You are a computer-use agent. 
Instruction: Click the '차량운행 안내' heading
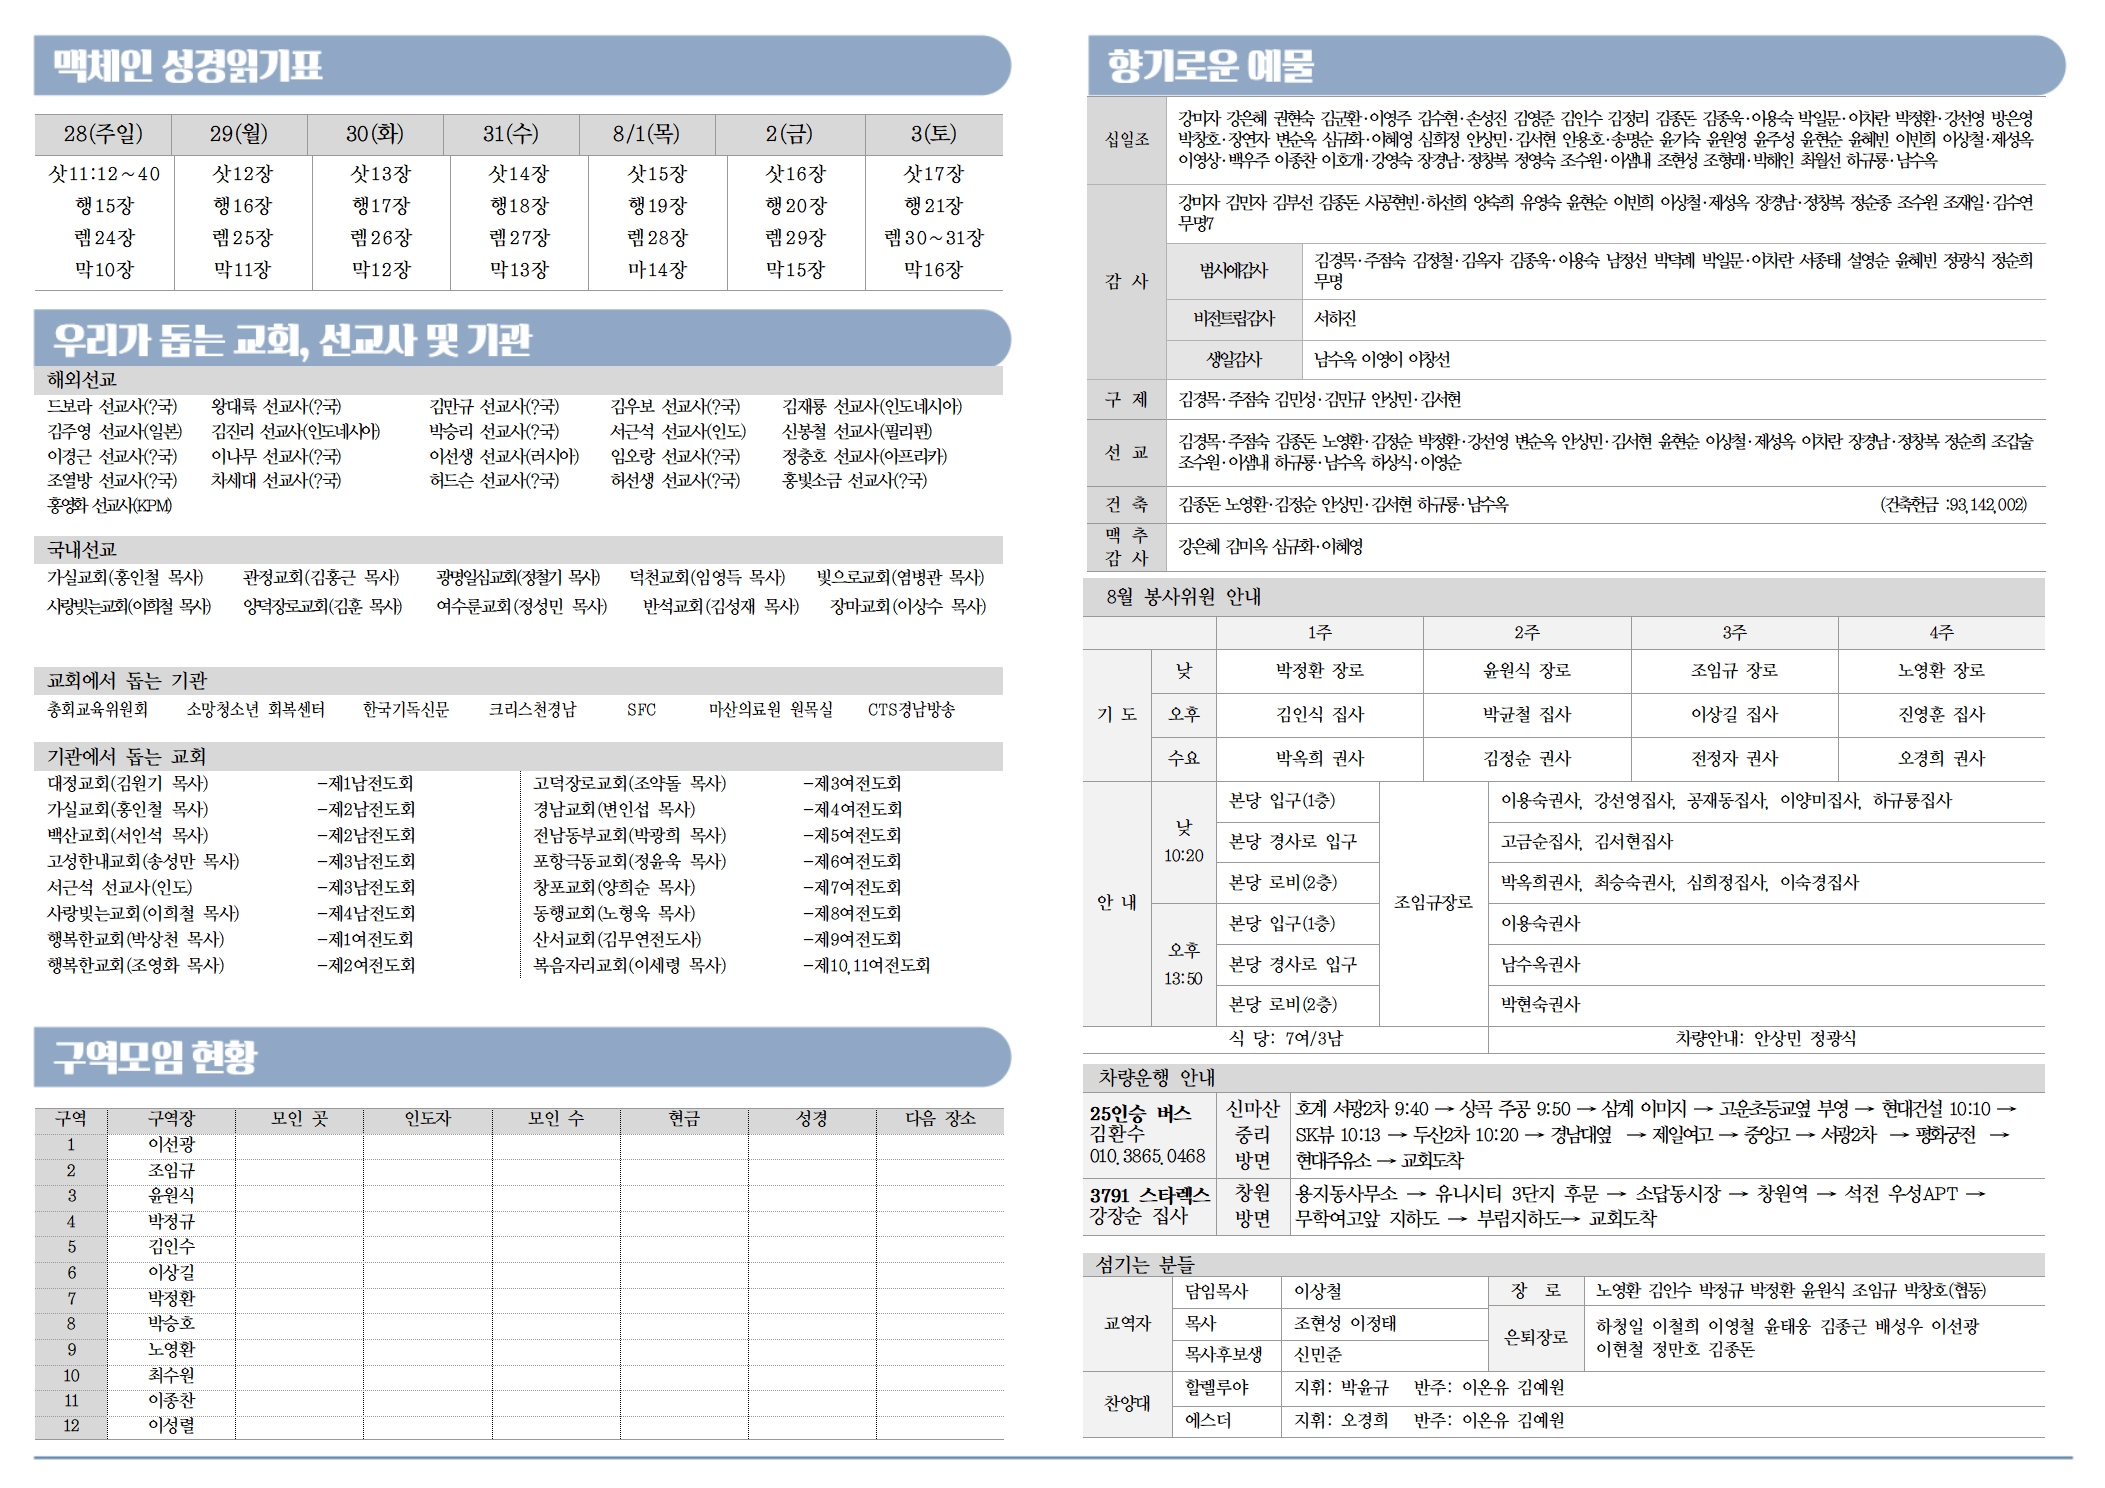click(1156, 1078)
